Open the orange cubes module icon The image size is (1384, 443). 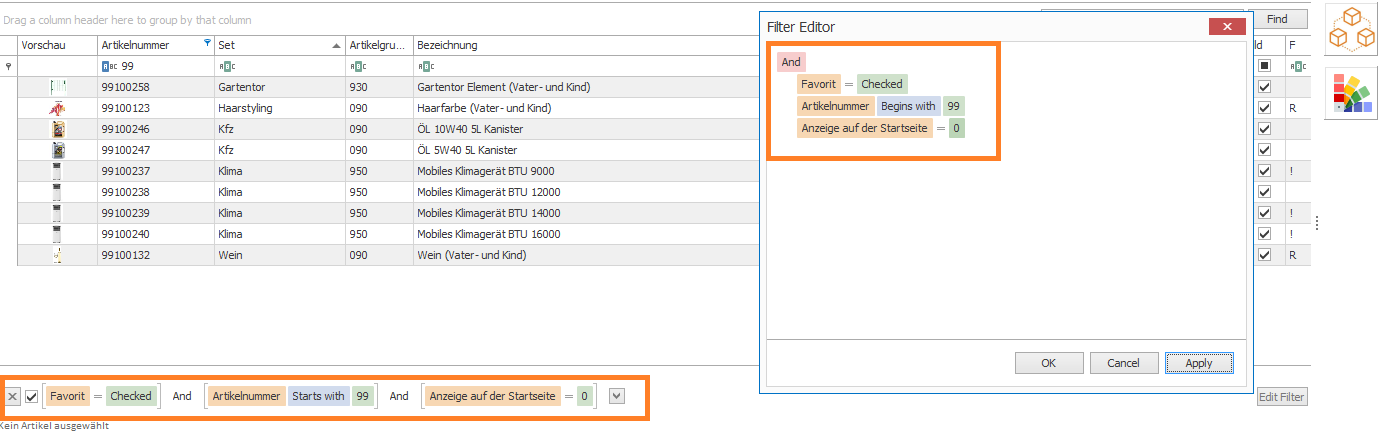click(x=1350, y=30)
